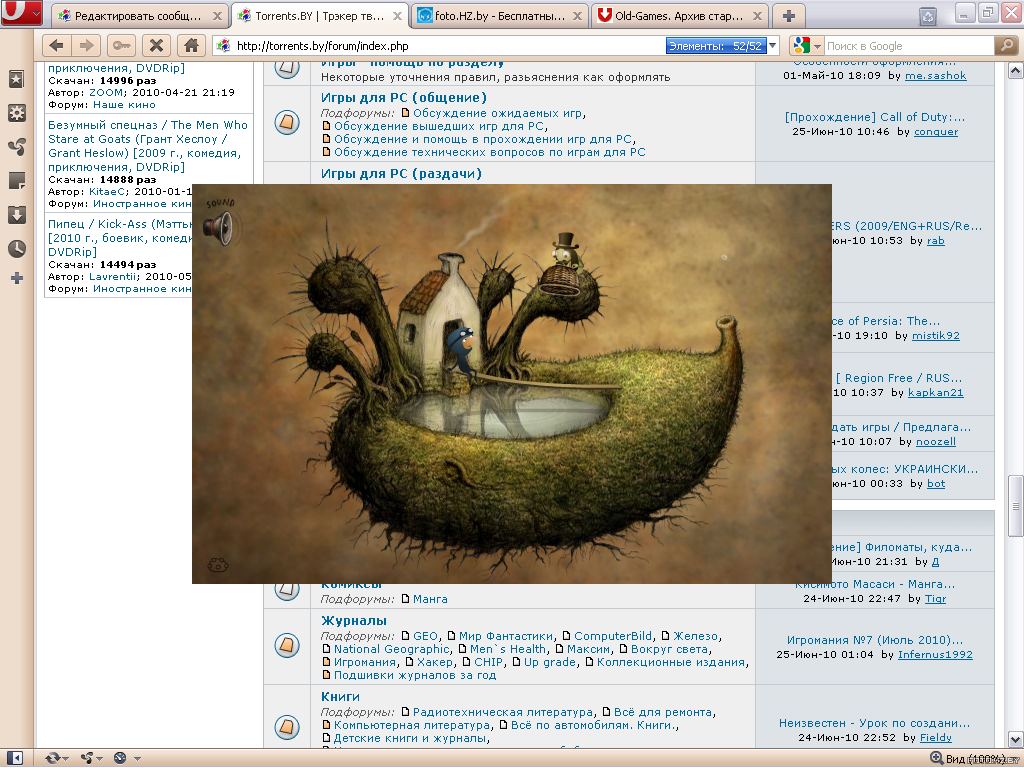Focus the Поиск в Google search field

909,46
